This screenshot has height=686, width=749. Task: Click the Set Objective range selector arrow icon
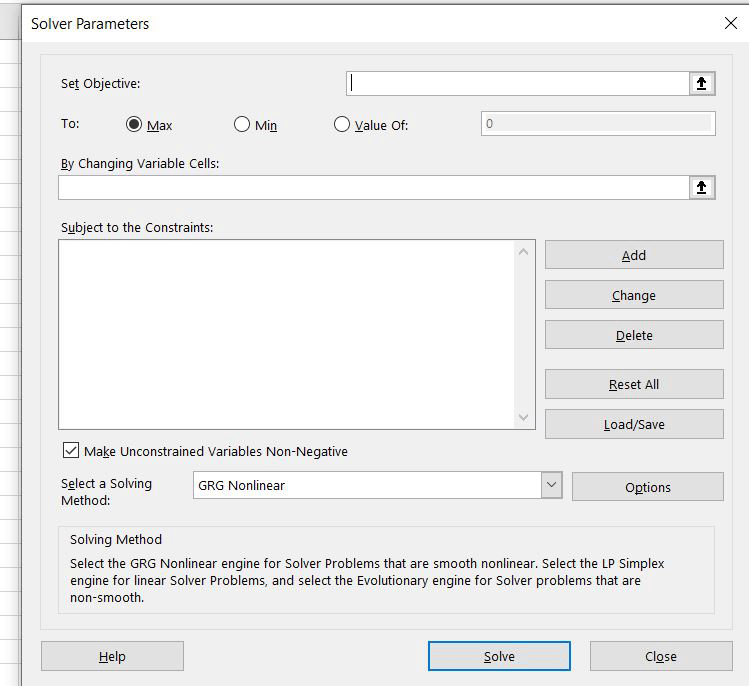tap(701, 84)
